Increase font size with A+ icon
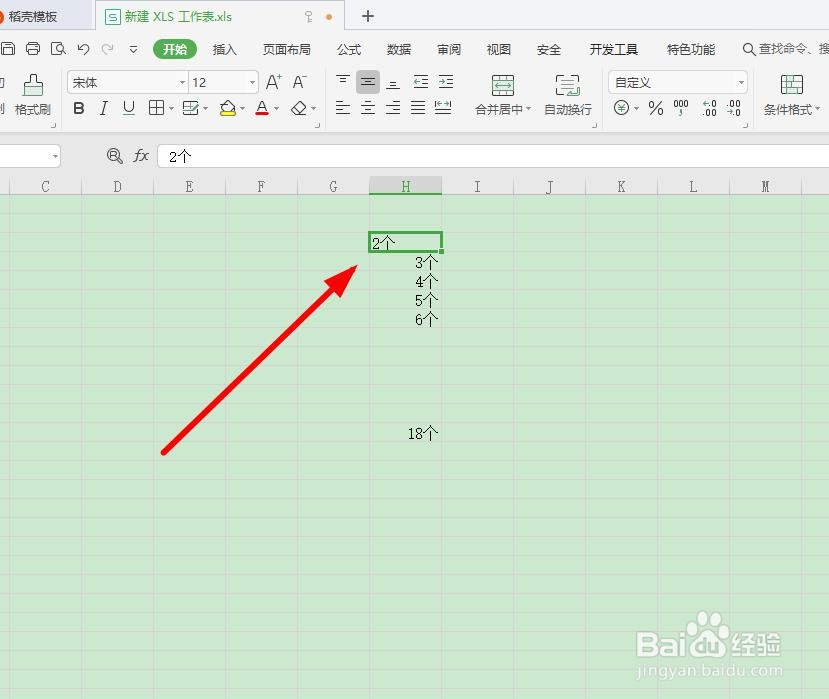Image resolution: width=829 pixels, height=699 pixels. coord(273,82)
